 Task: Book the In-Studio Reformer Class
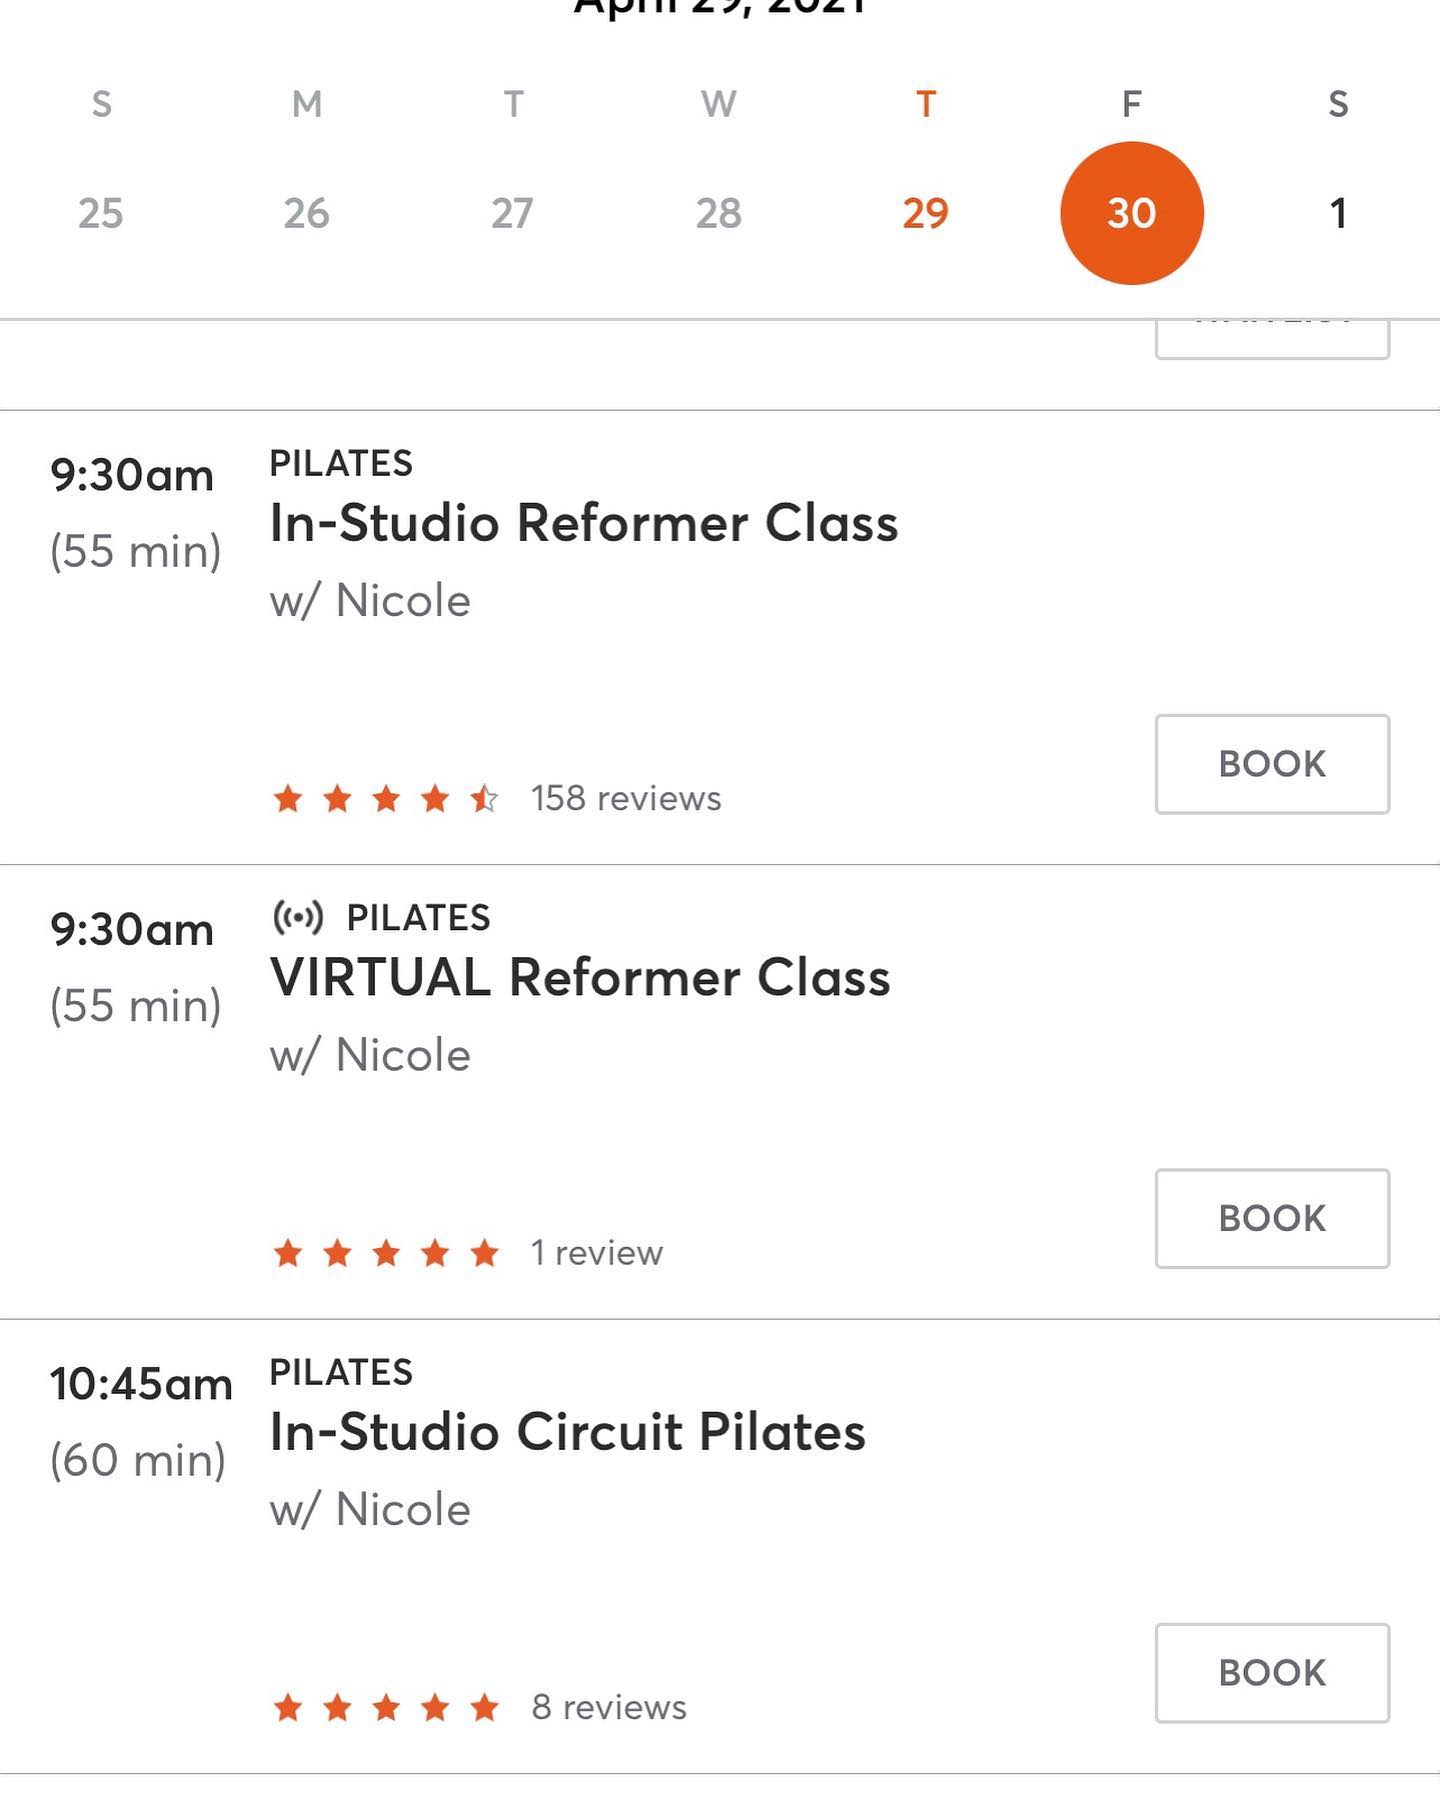pos(1272,764)
